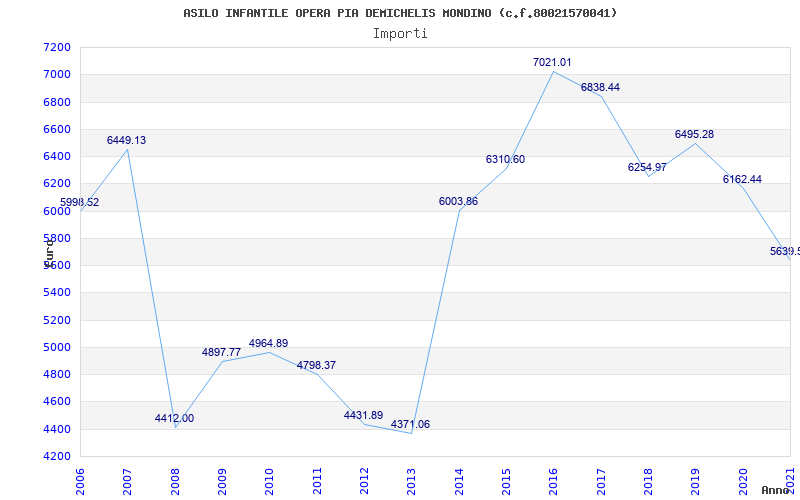Click the data label 4412.00
800x500 pixels.
174,418
